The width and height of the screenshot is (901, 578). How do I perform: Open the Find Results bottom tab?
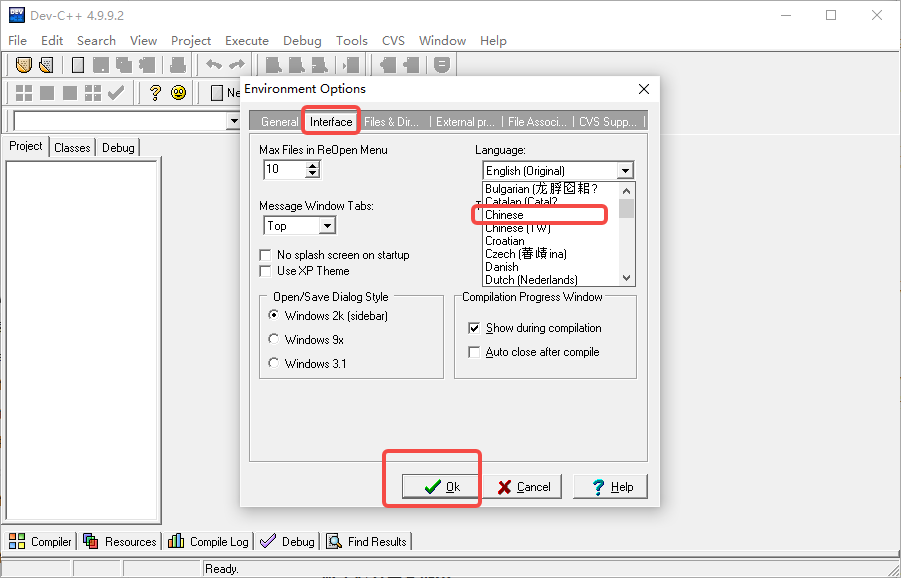[x=367, y=541]
